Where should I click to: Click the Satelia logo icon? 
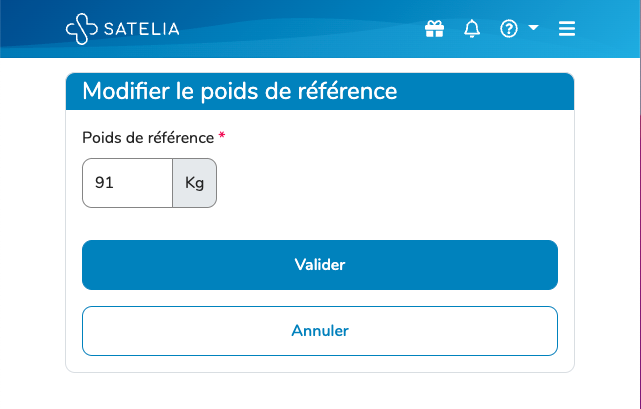pyautogui.click(x=82, y=29)
